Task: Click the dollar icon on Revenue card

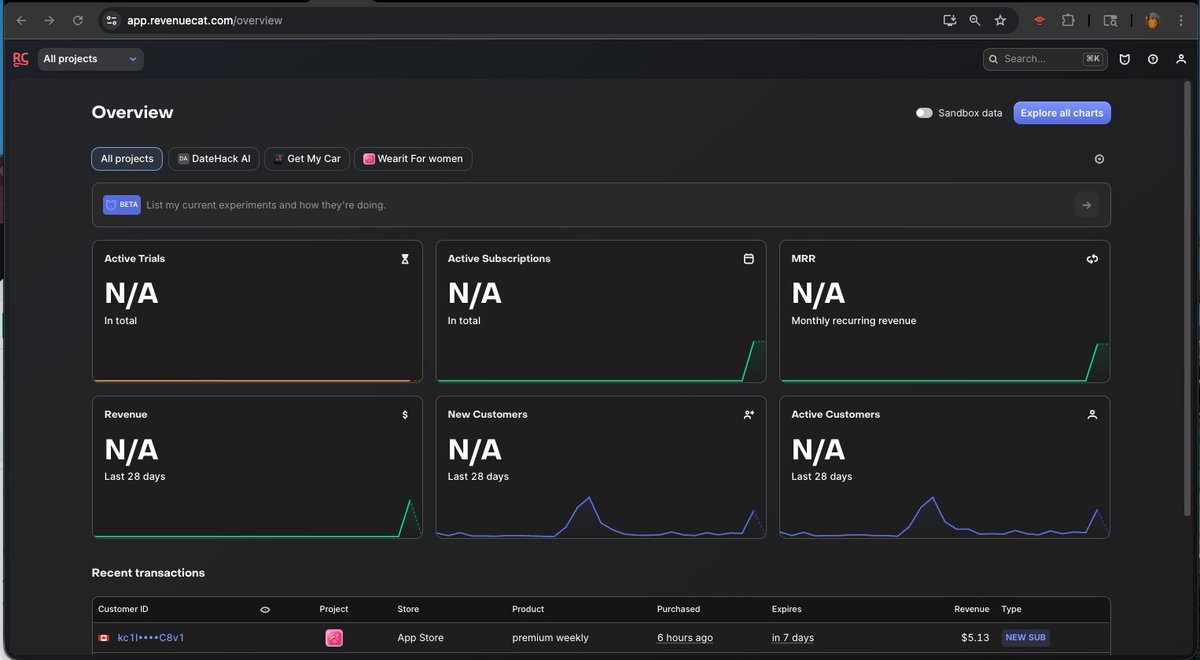Action: tap(405, 414)
